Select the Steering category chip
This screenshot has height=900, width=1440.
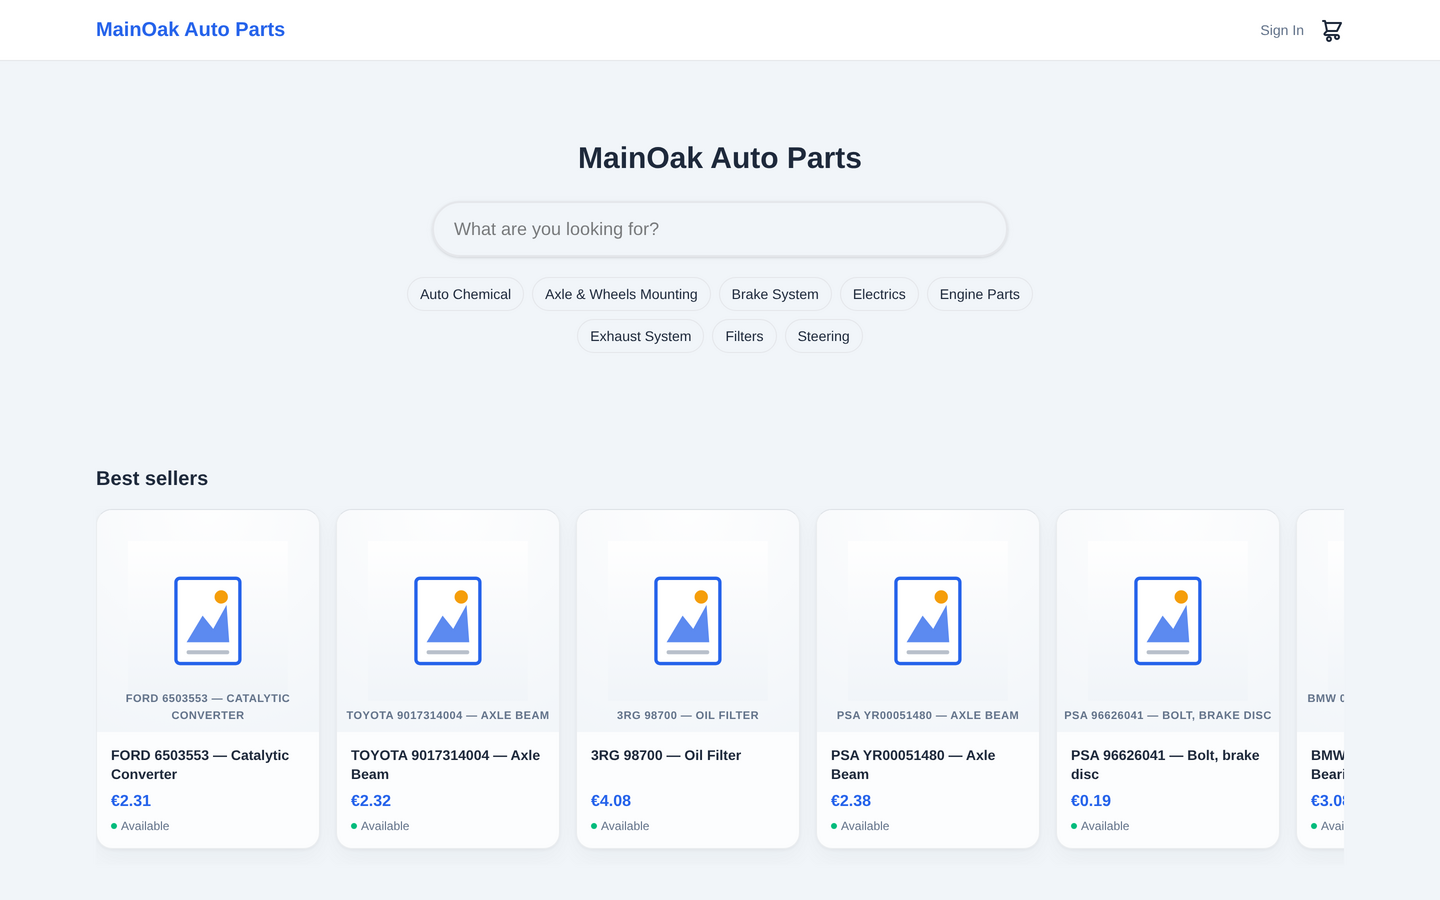[x=824, y=336]
